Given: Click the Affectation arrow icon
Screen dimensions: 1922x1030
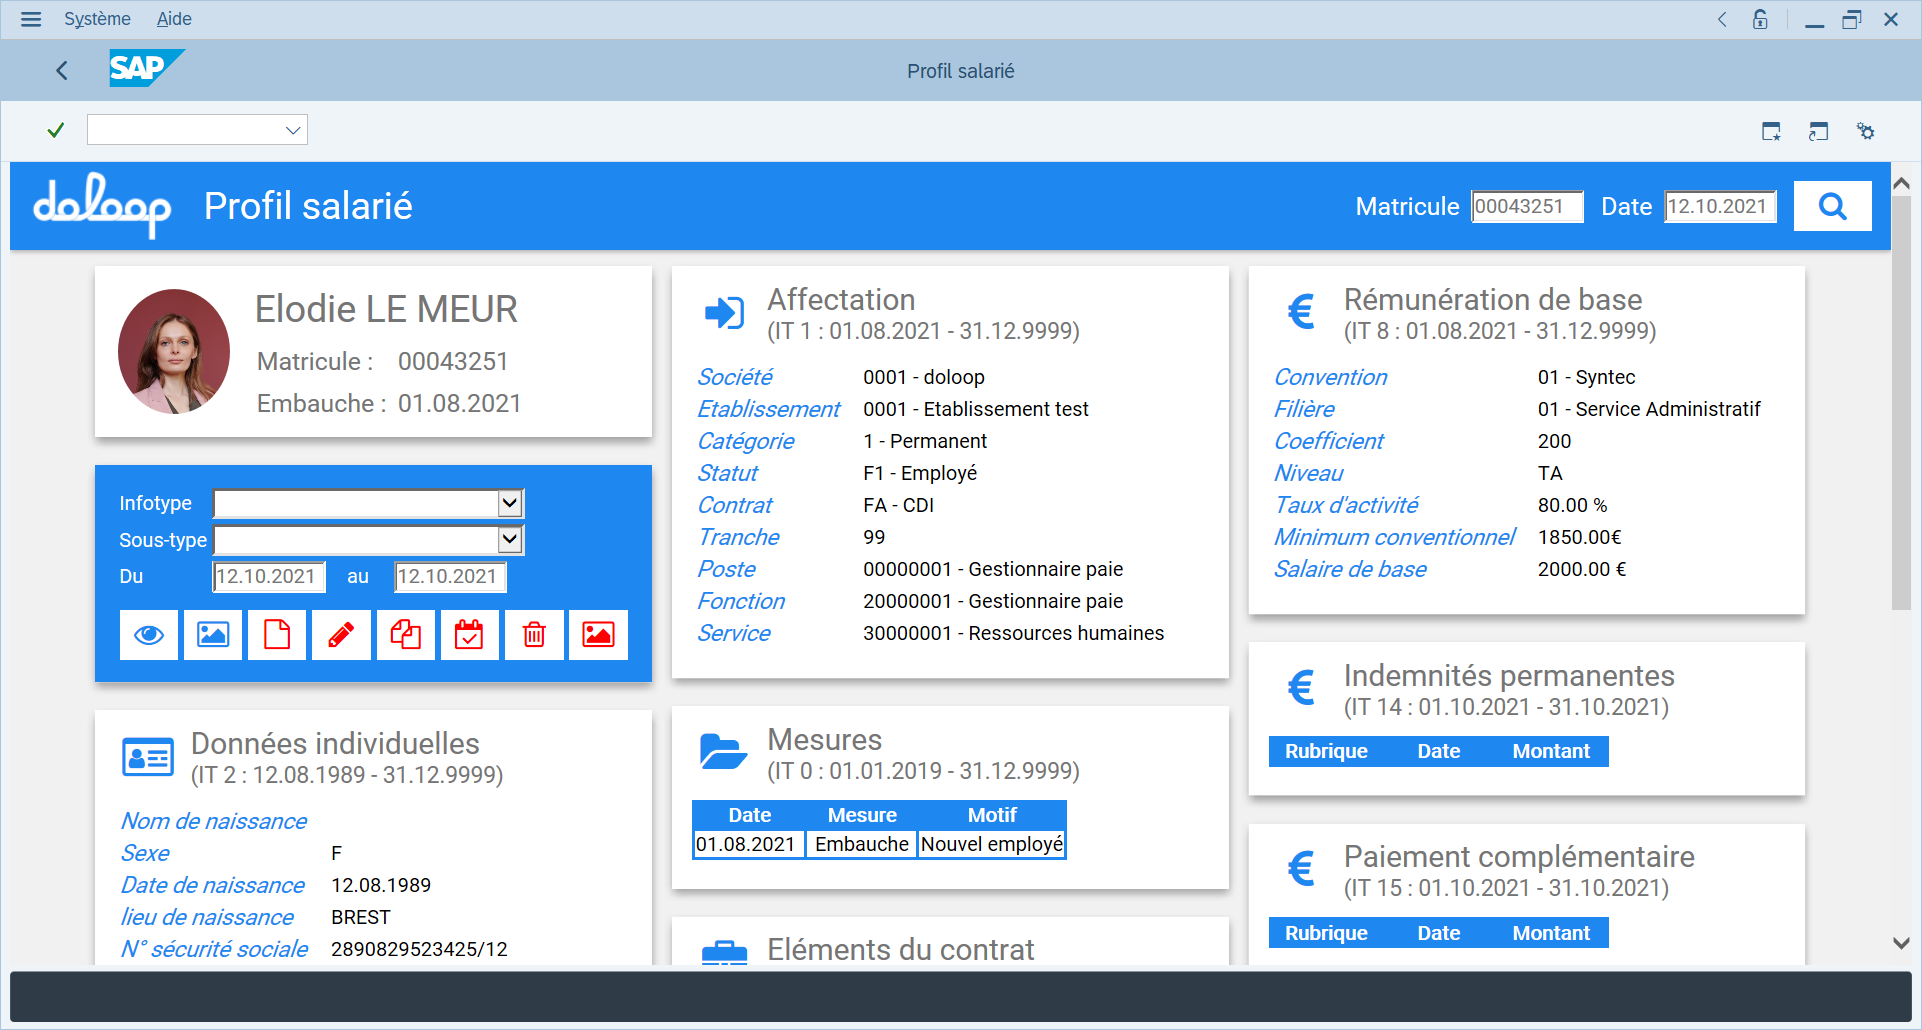Looking at the screenshot, I should (724, 313).
